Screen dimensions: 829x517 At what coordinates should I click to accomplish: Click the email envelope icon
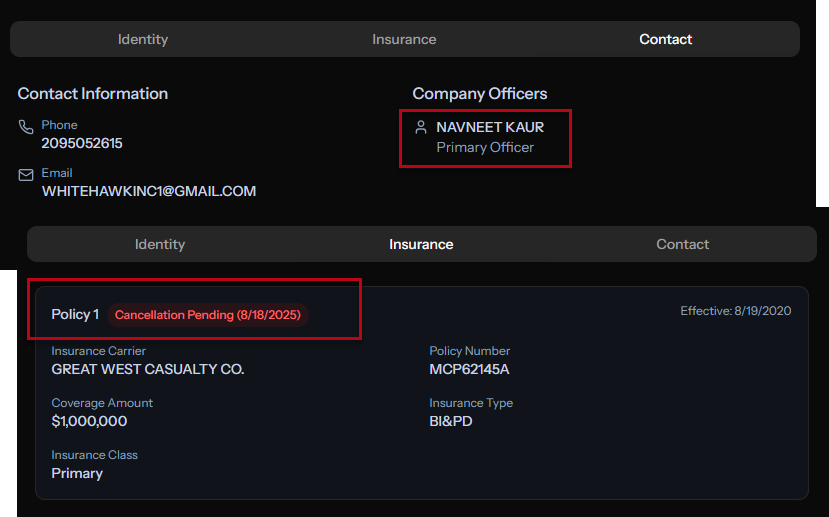pyautogui.click(x=26, y=175)
